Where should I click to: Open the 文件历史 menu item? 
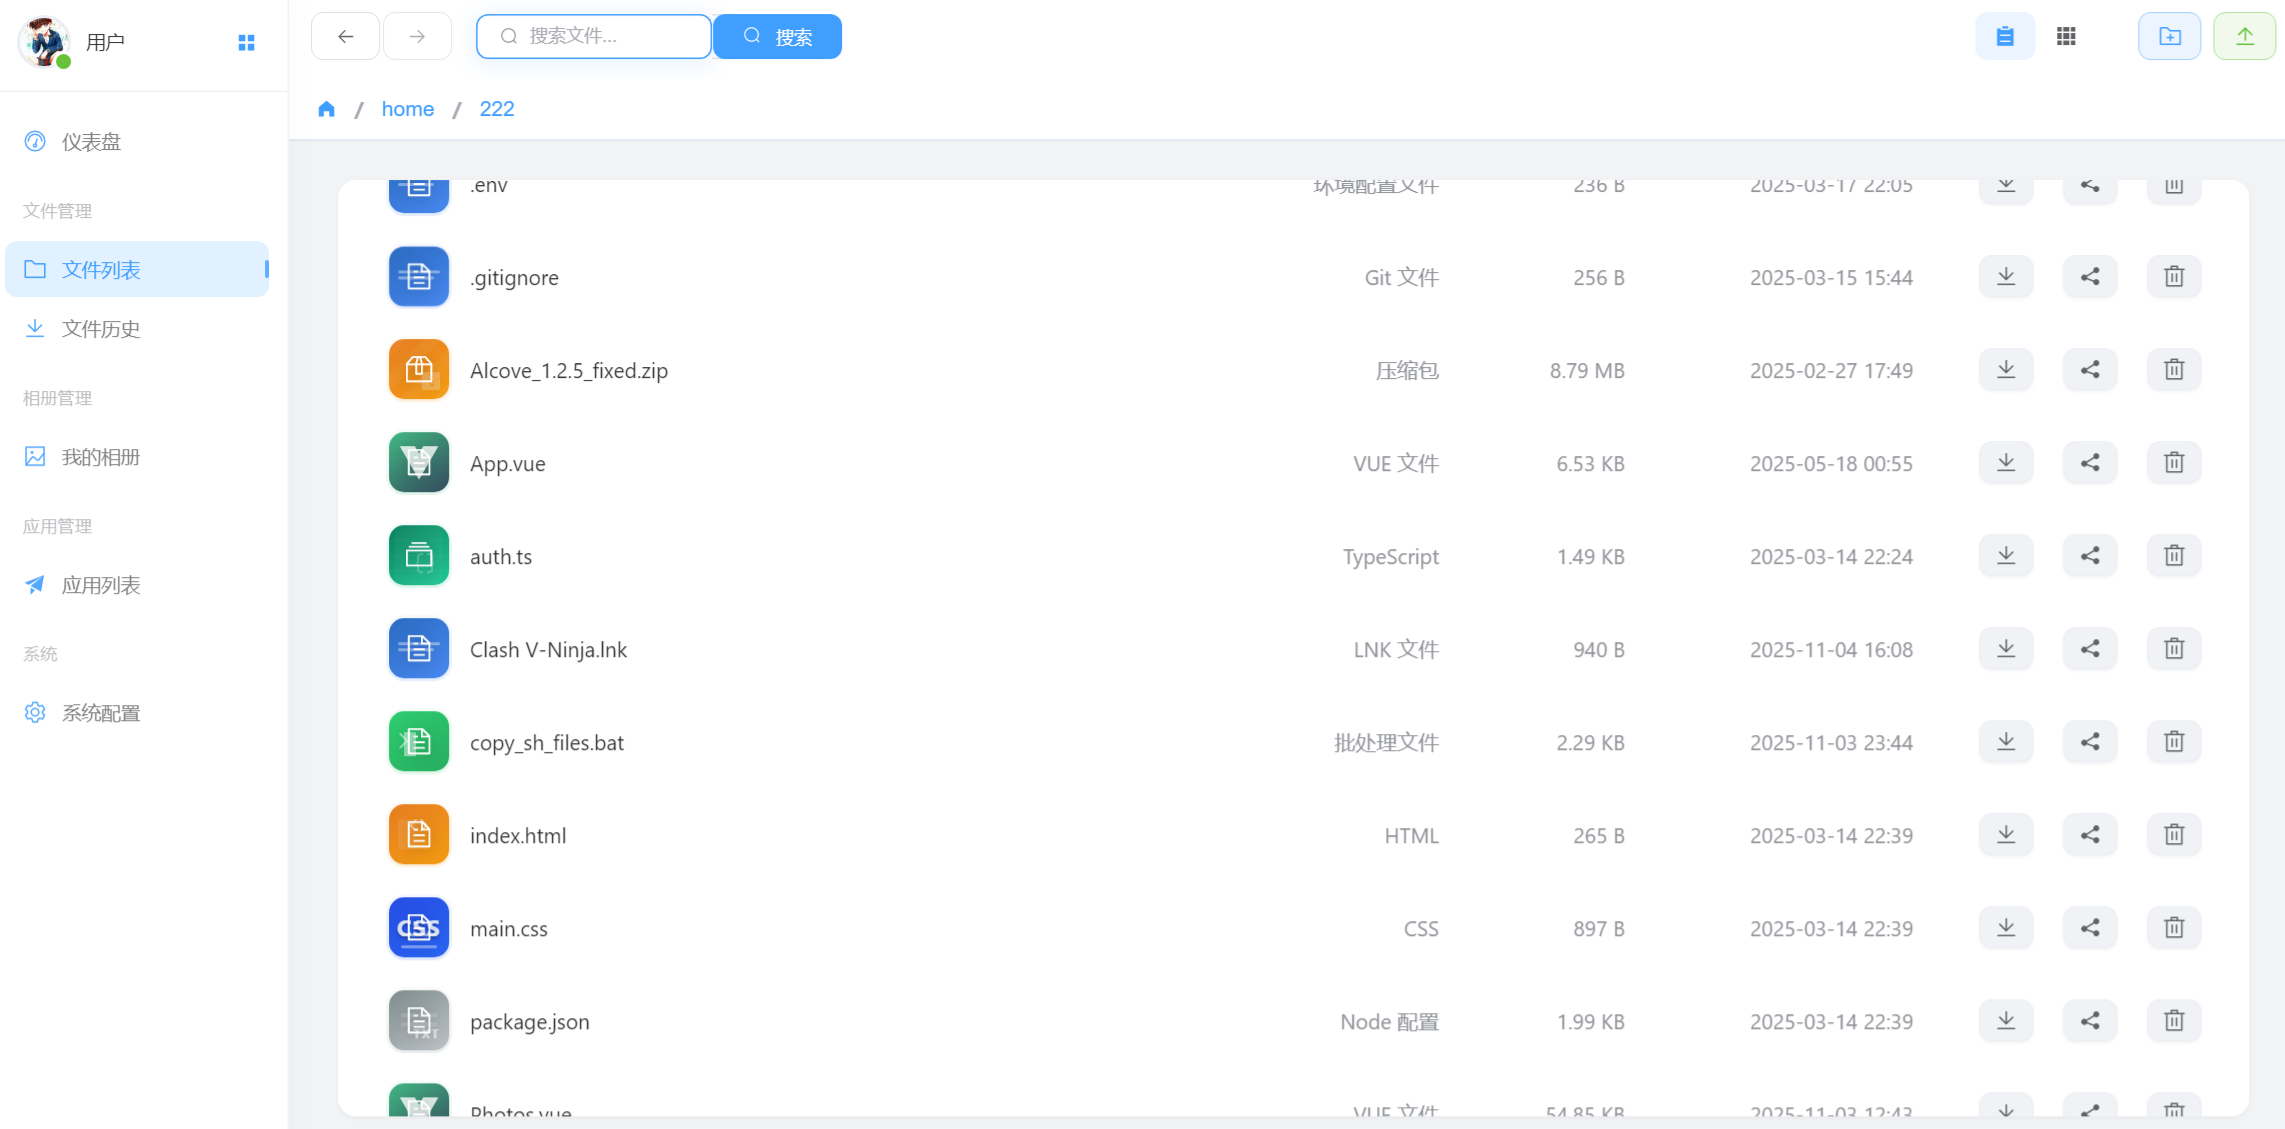pyautogui.click(x=100, y=329)
